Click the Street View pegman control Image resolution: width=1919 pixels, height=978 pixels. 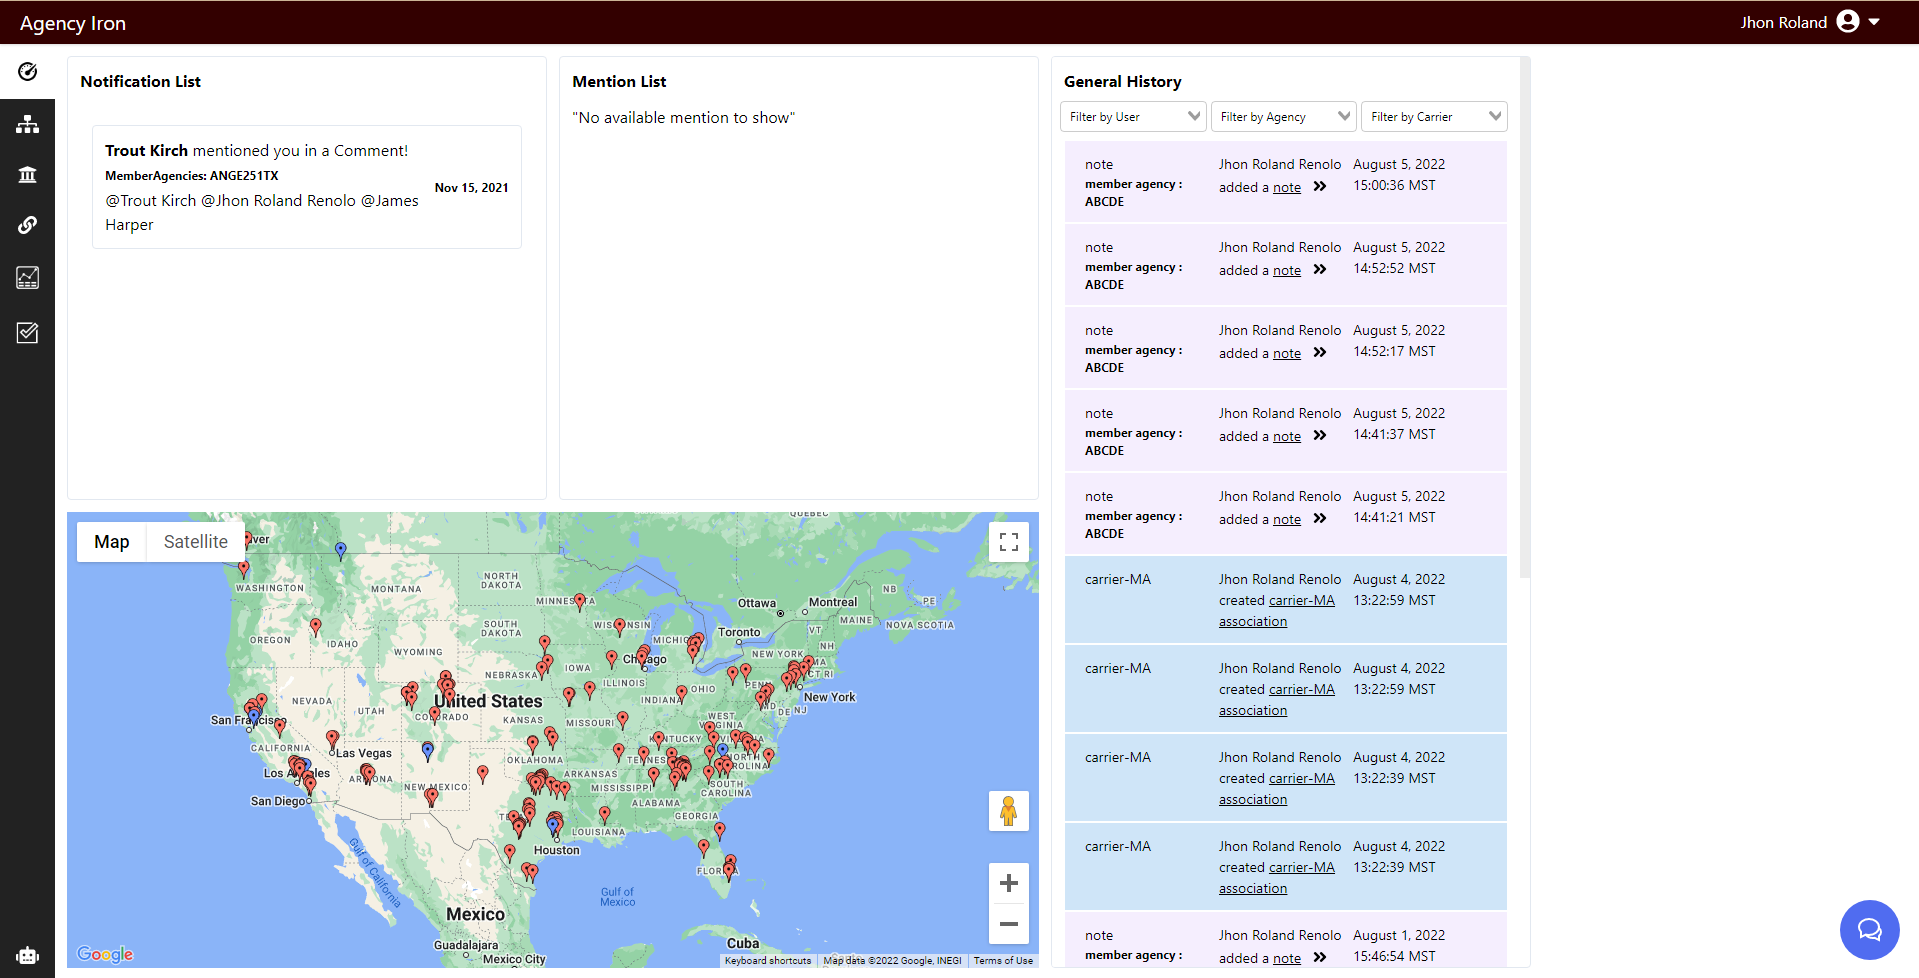point(1008,811)
